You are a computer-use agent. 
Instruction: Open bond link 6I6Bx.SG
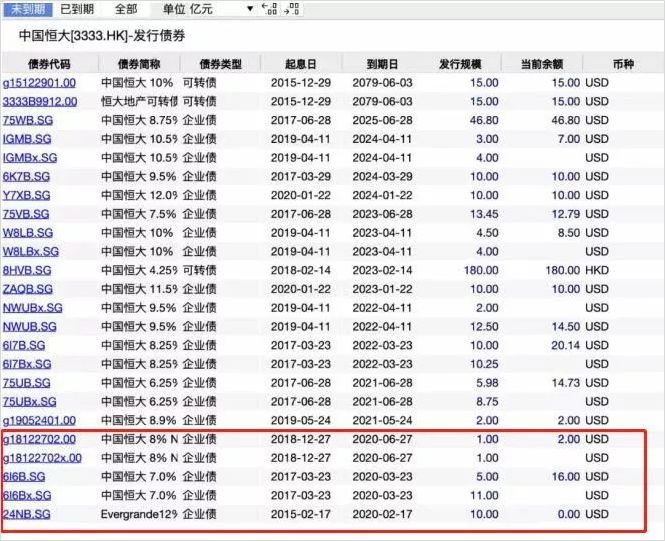(27, 496)
